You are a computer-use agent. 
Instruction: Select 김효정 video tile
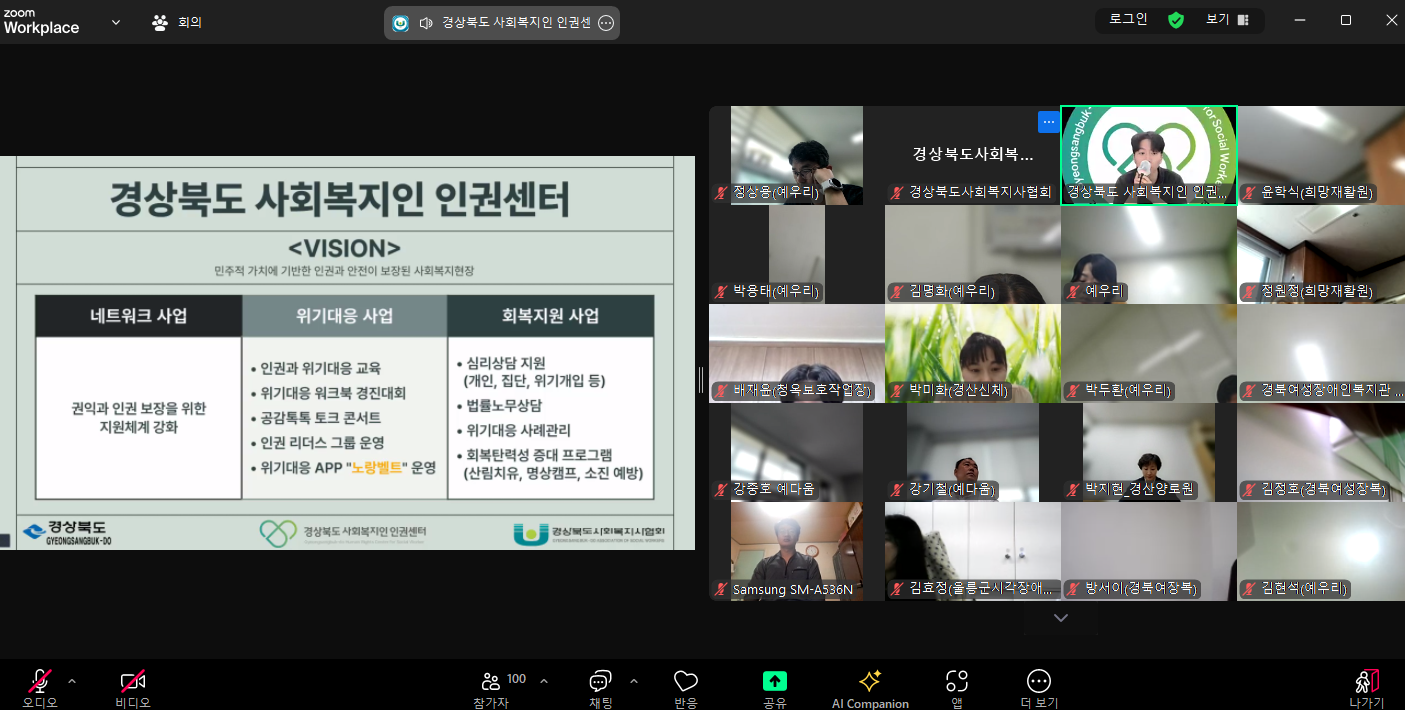(x=973, y=551)
